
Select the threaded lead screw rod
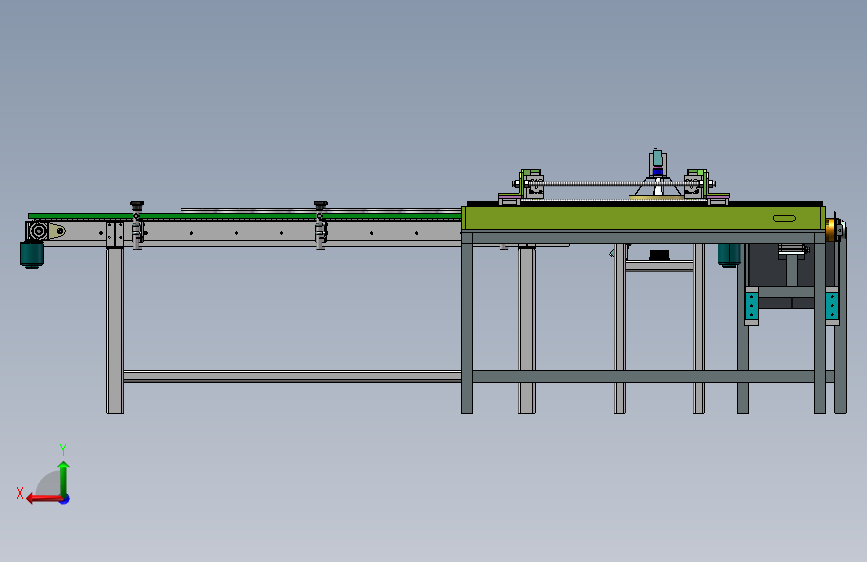[x=614, y=184]
